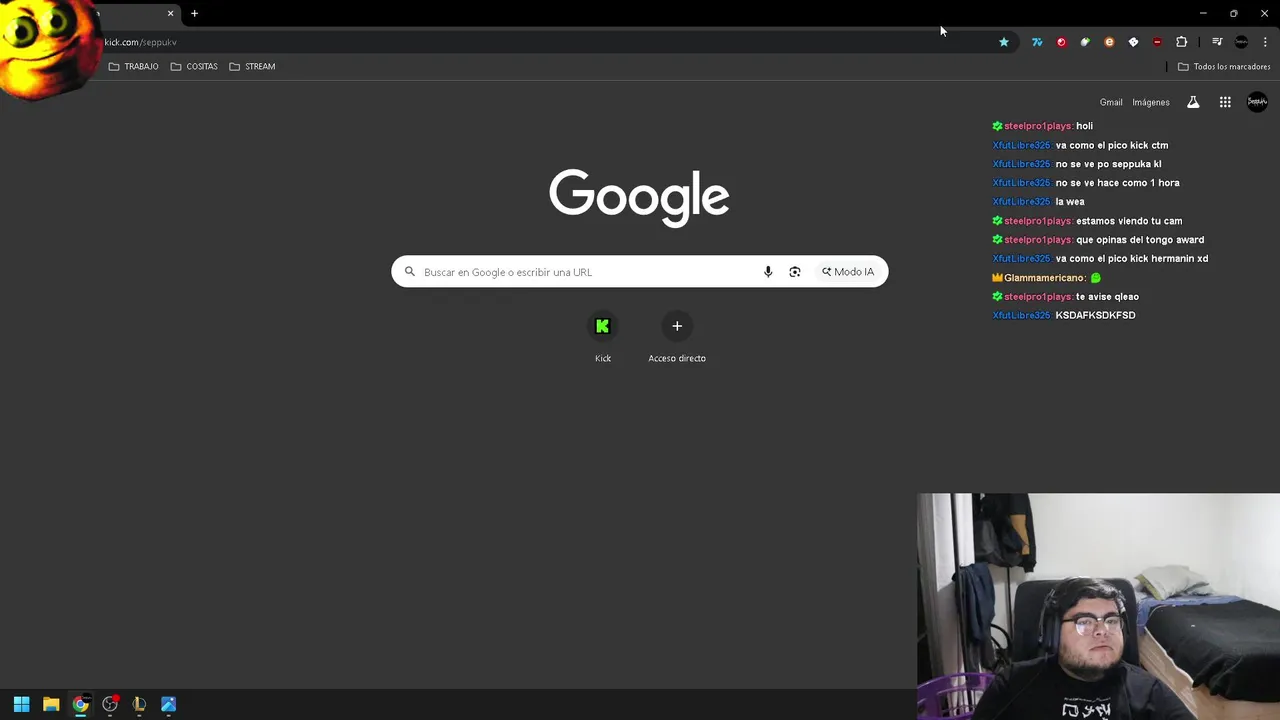The height and width of the screenshot is (720, 1280).
Task: Click the 'Modo IA' button
Action: 848,272
